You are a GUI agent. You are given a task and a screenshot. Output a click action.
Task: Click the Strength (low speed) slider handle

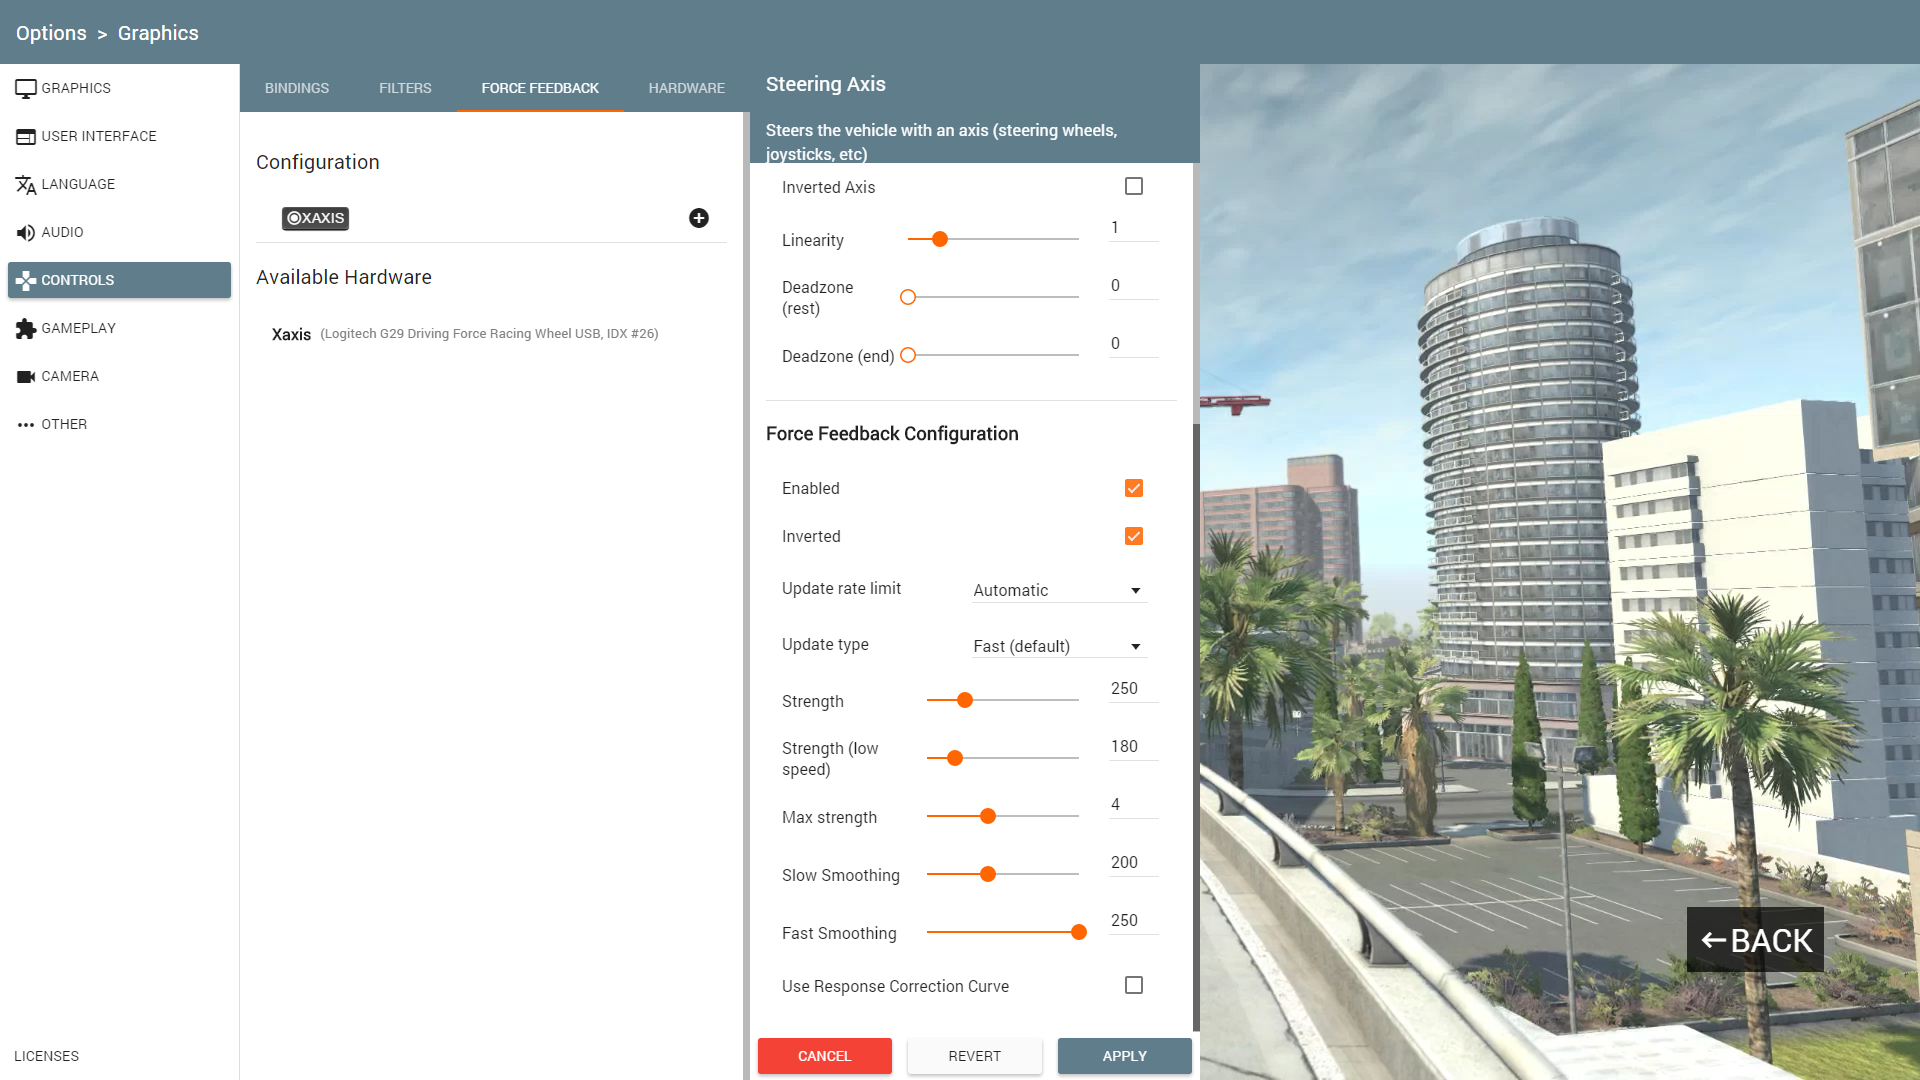955,758
